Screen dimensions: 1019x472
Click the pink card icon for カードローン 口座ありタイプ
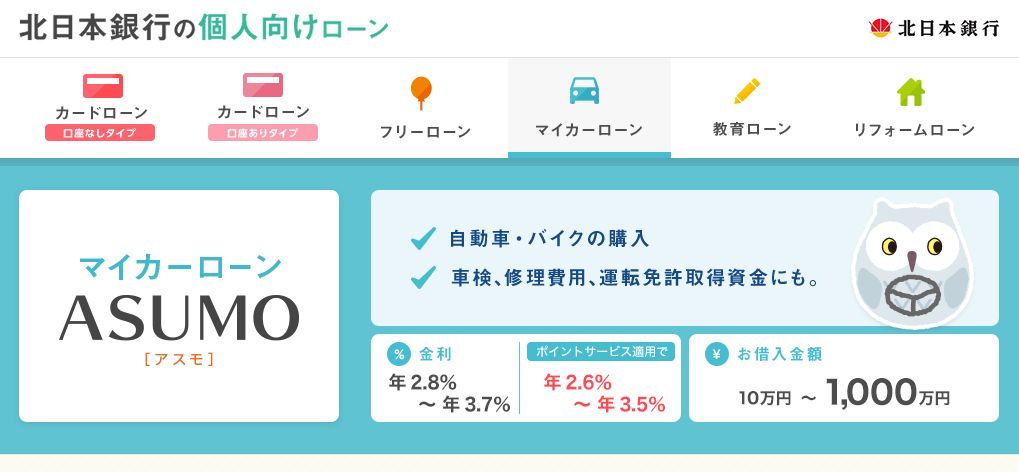coord(263,85)
